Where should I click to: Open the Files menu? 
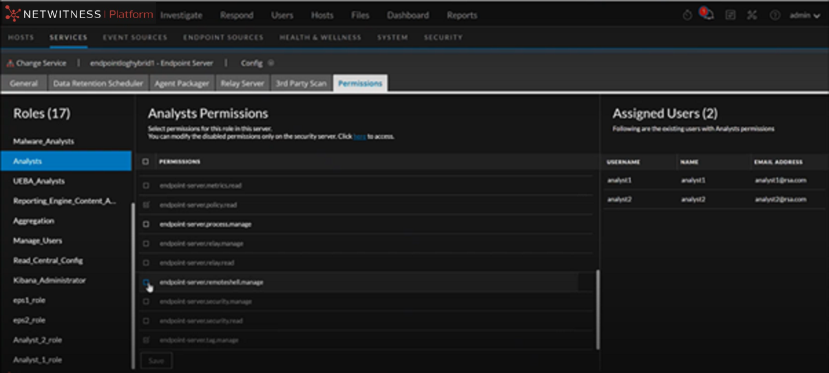coord(360,15)
